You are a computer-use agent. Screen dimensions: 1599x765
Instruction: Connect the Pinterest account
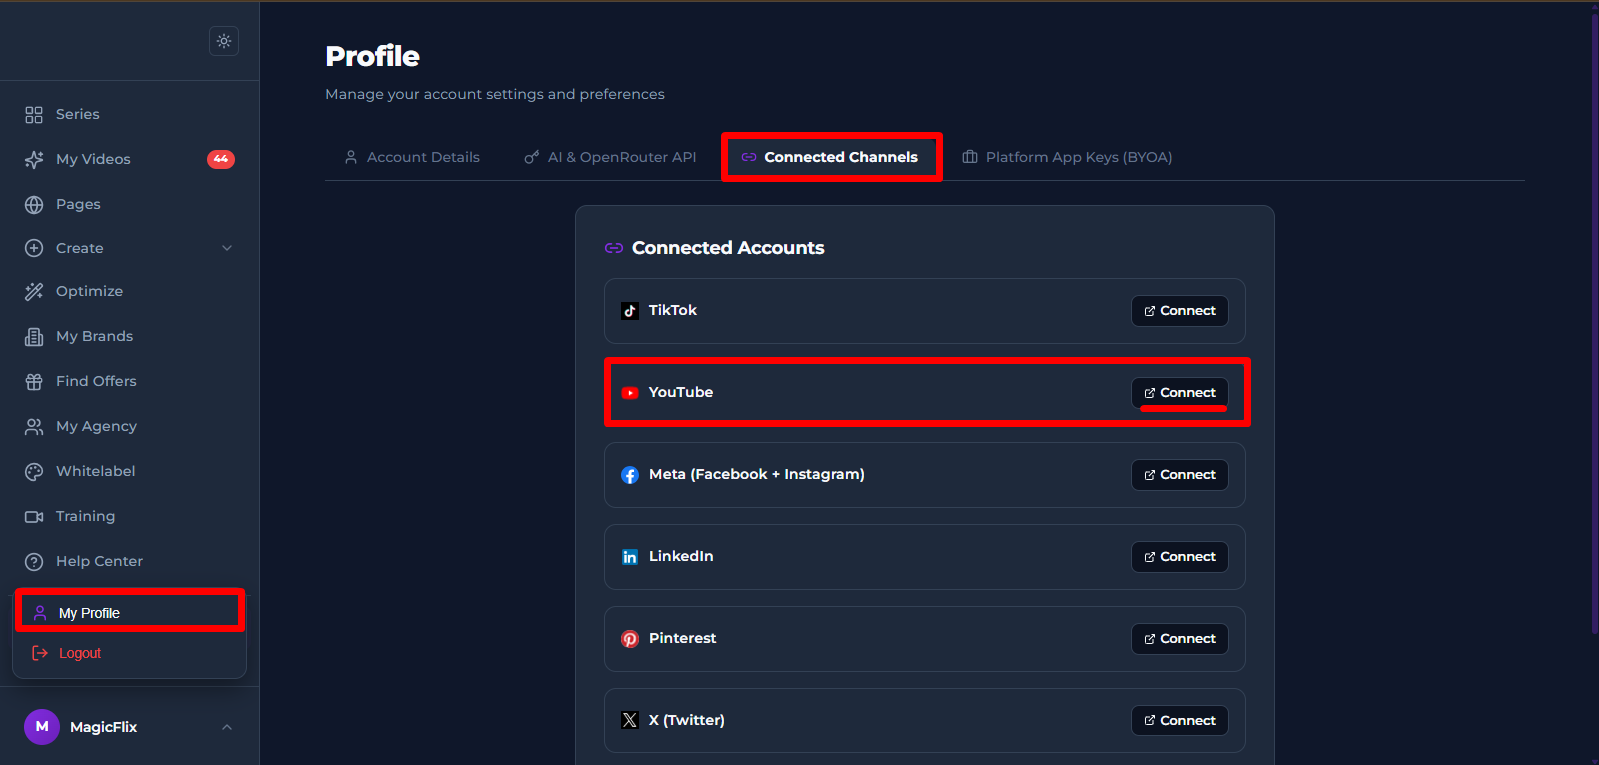(1180, 639)
